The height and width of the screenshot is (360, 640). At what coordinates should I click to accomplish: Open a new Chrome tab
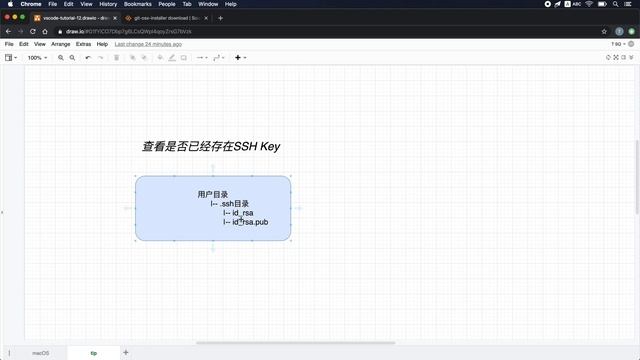[x=220, y=18]
